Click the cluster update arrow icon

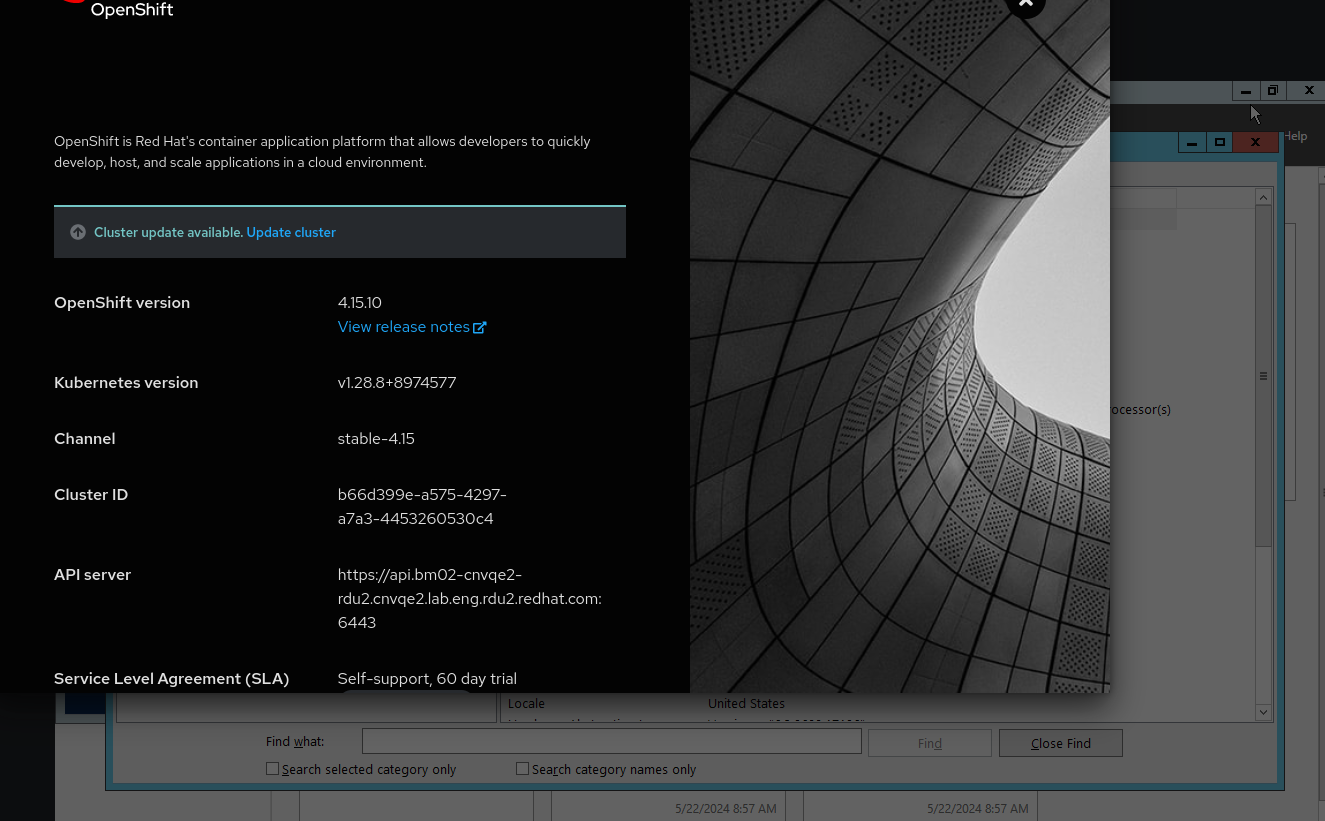78,232
